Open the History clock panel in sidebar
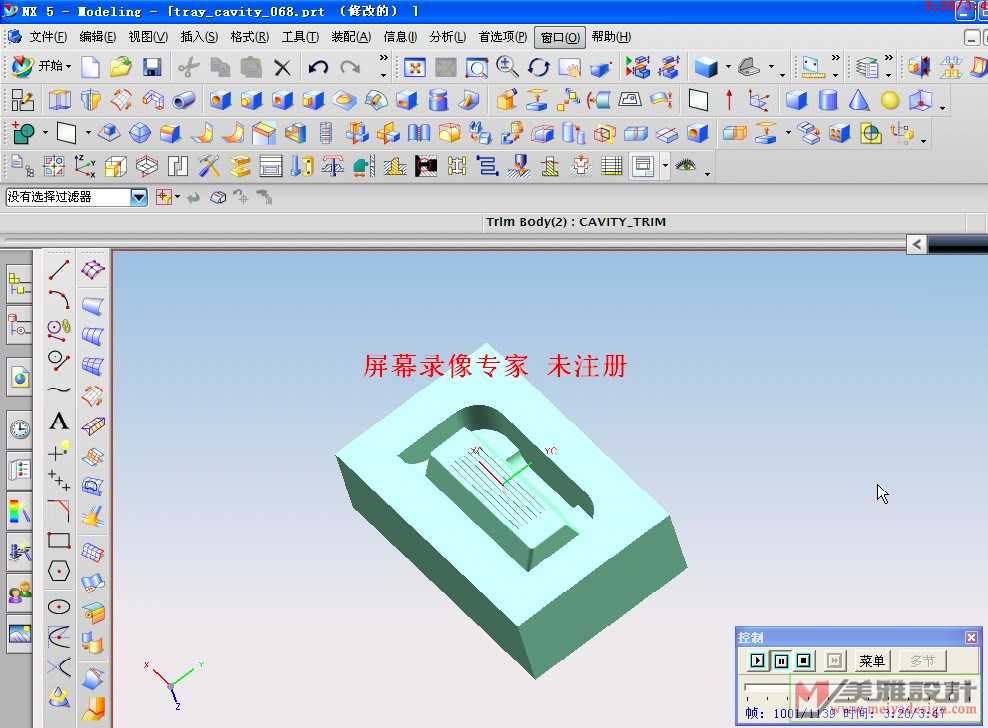The width and height of the screenshot is (988, 728). (20, 429)
